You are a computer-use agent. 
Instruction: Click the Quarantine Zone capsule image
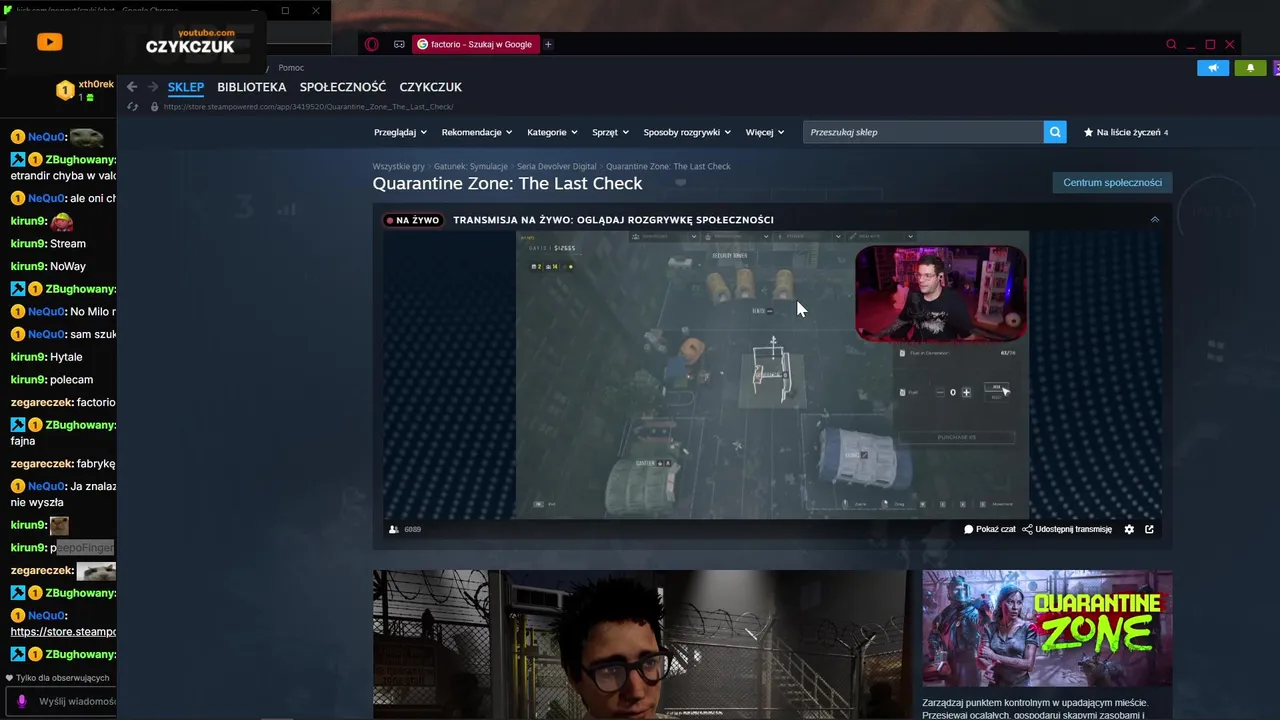click(x=1047, y=629)
